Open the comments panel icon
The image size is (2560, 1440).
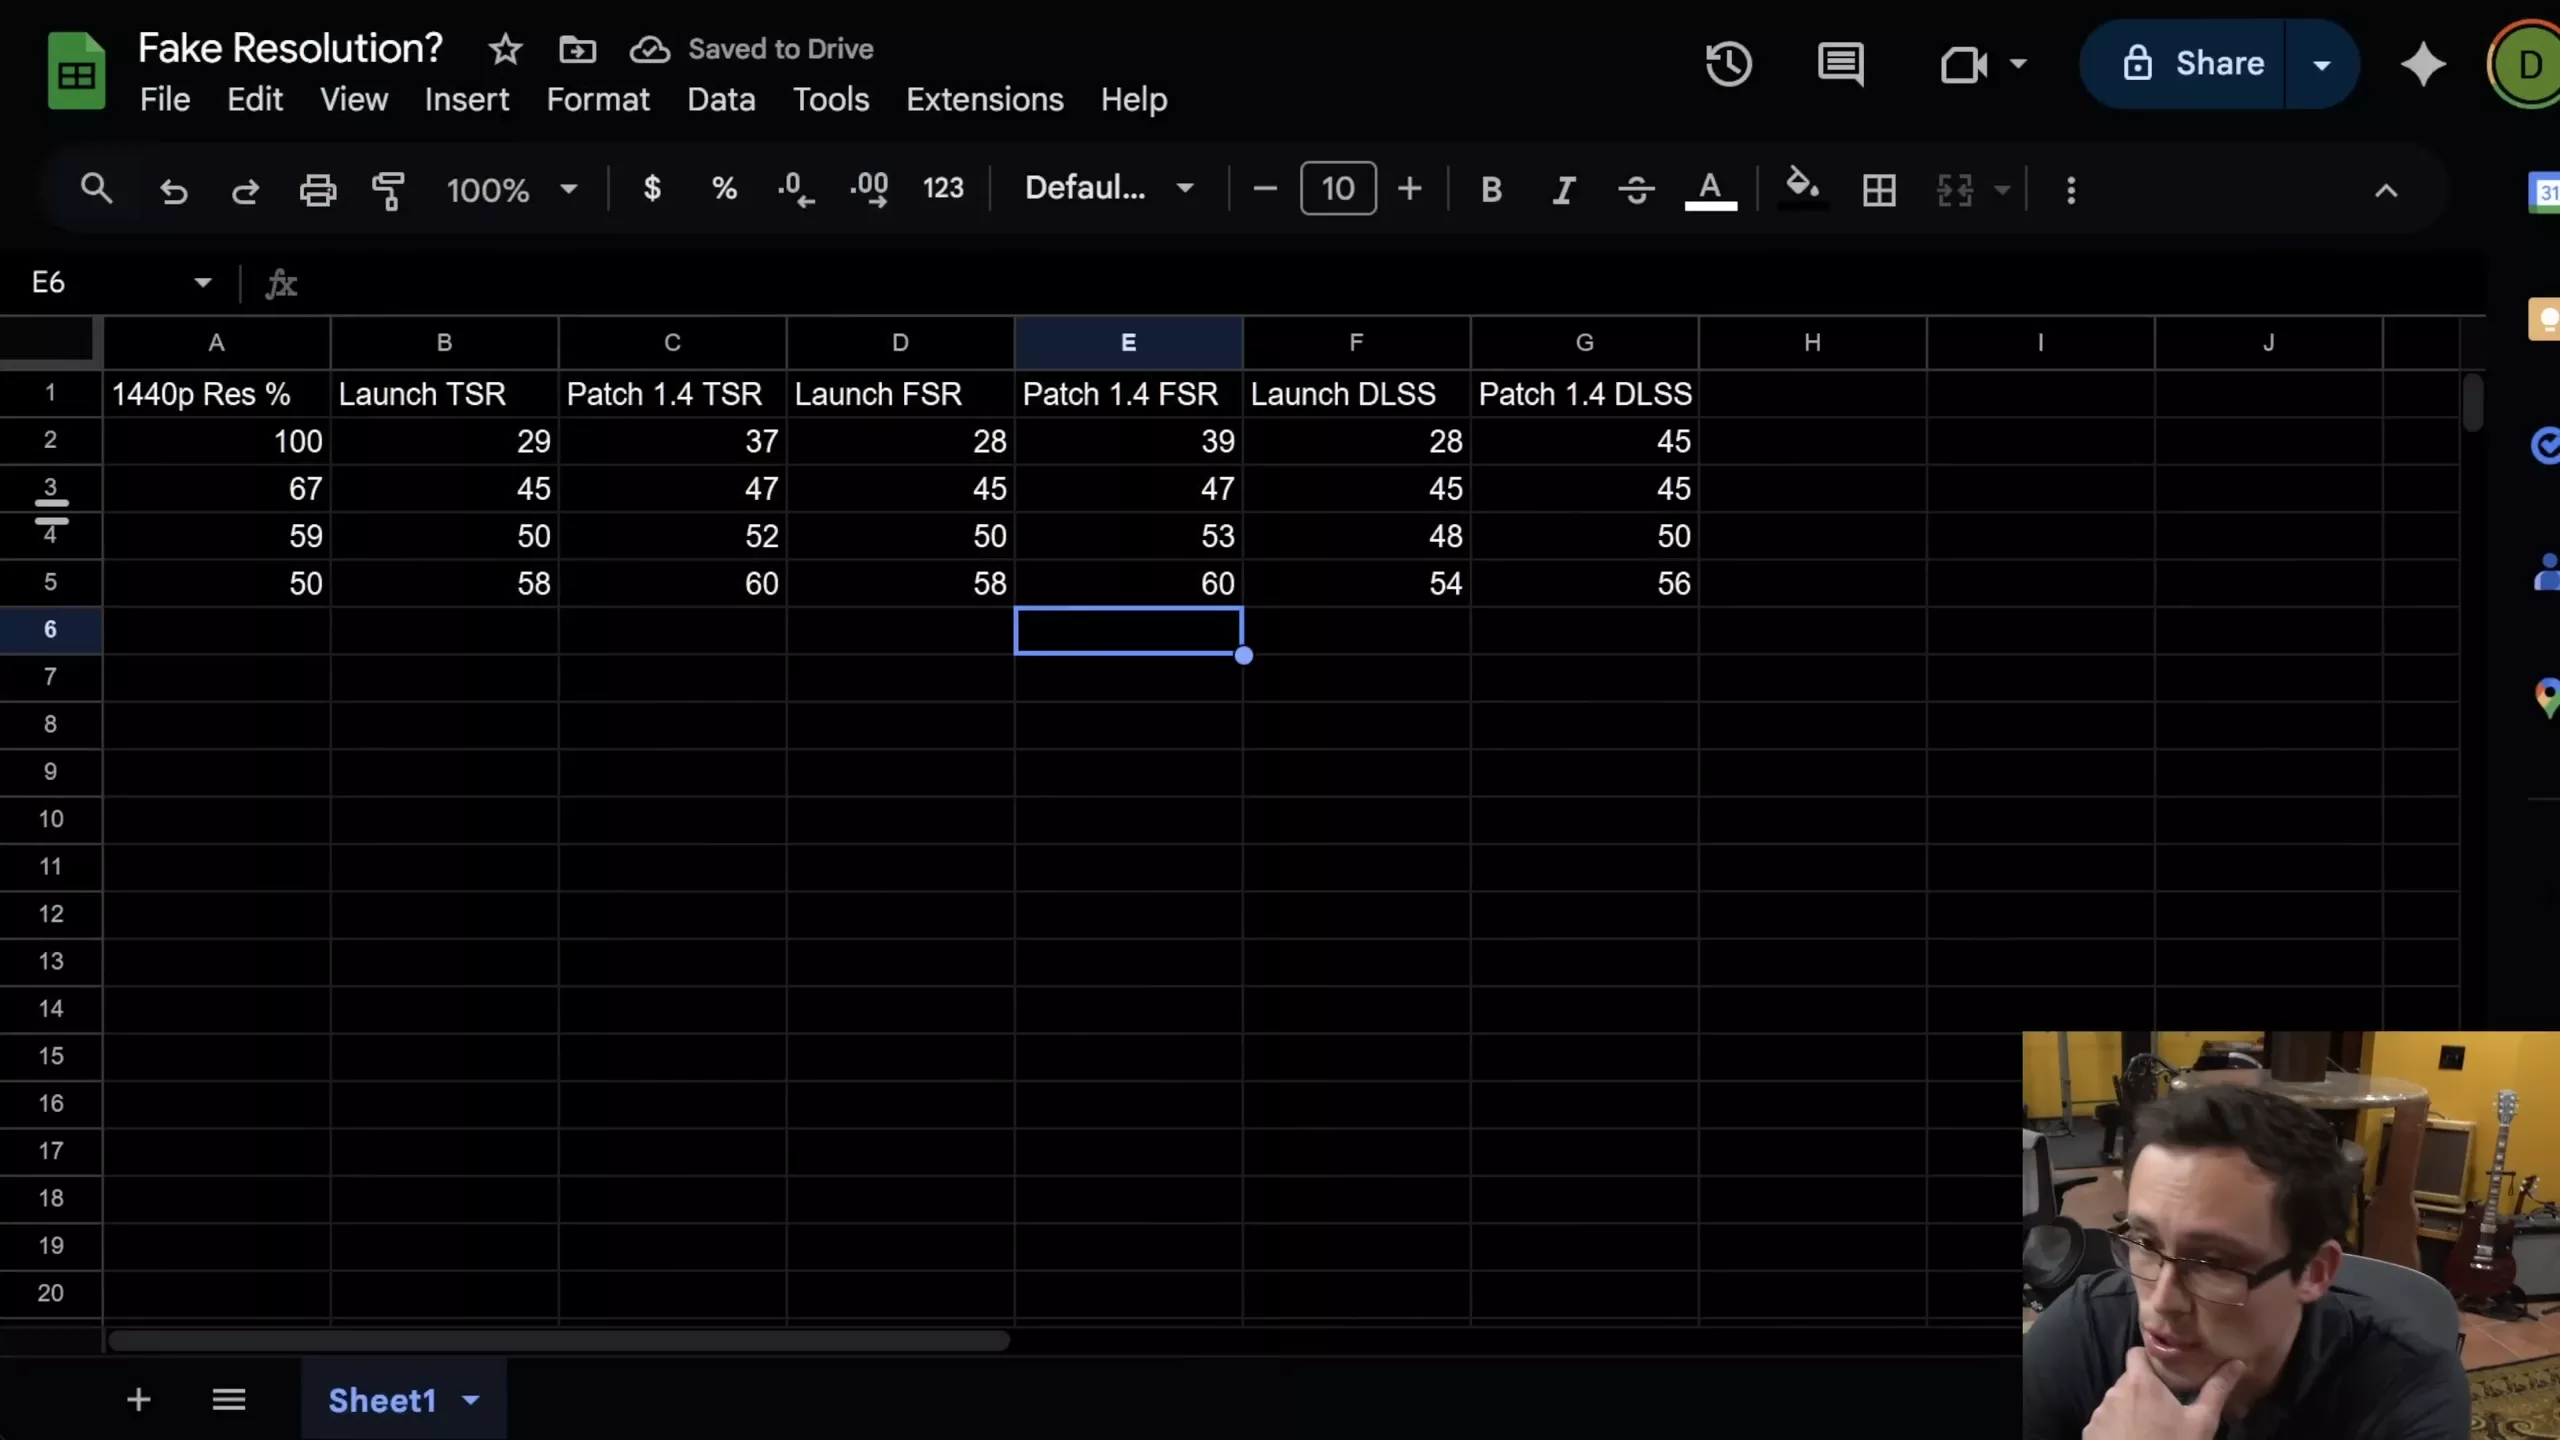[1840, 64]
